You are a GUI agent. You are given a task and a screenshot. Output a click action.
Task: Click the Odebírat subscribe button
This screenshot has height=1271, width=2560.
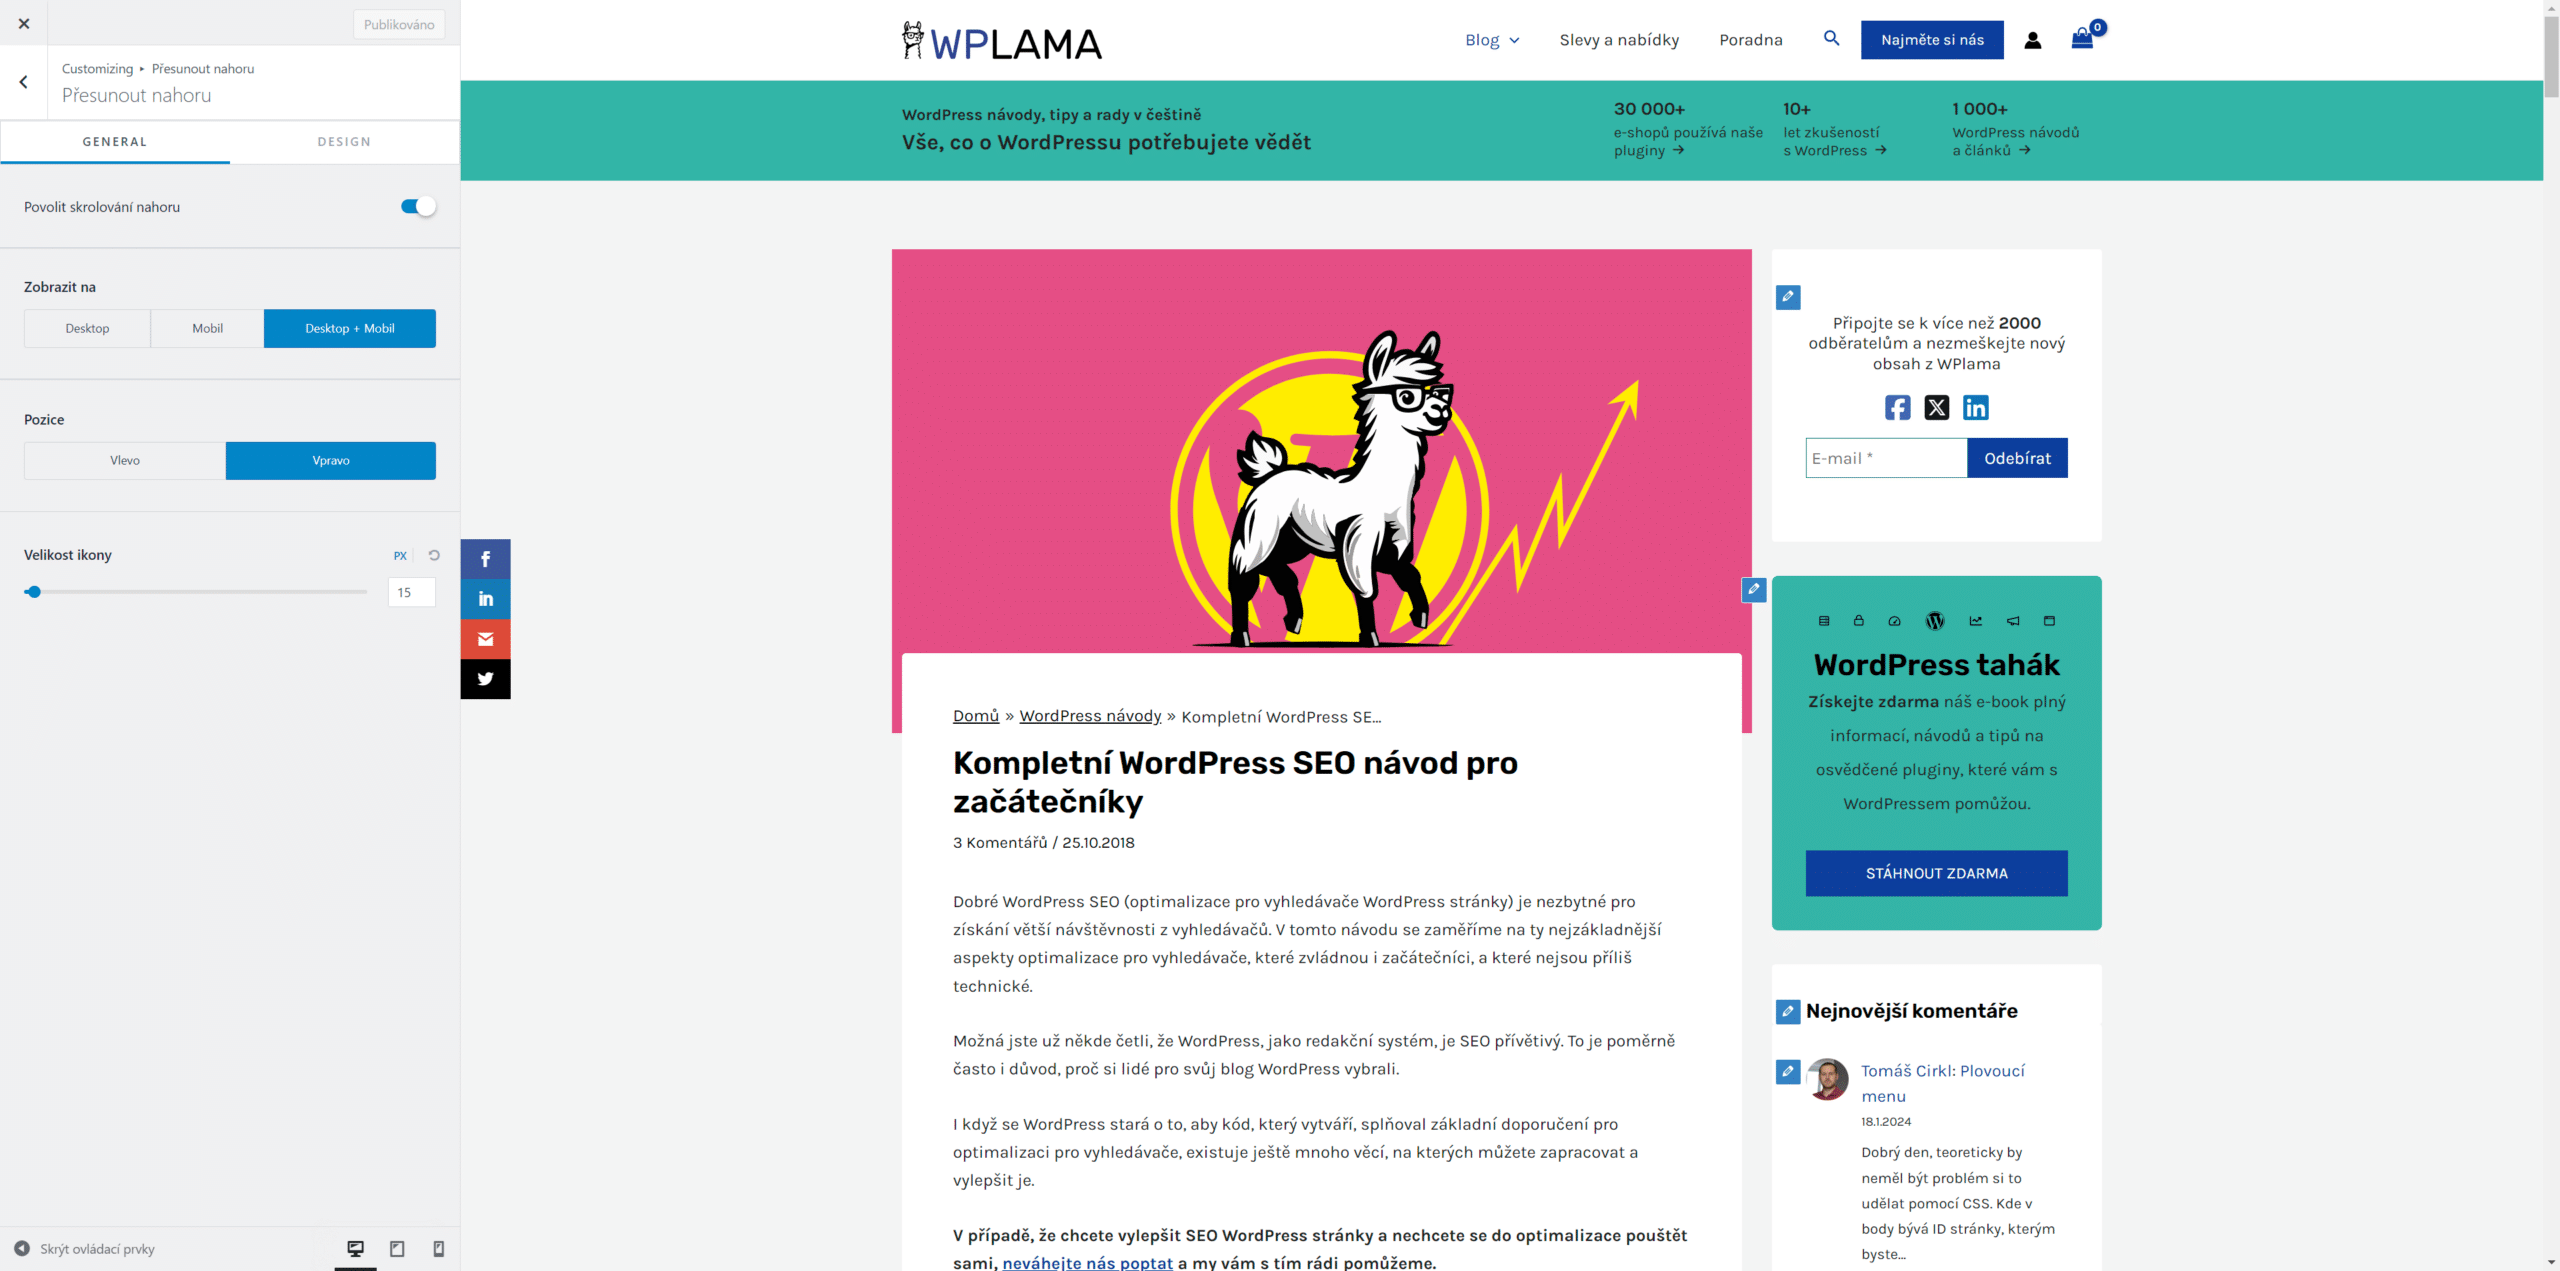tap(2017, 458)
